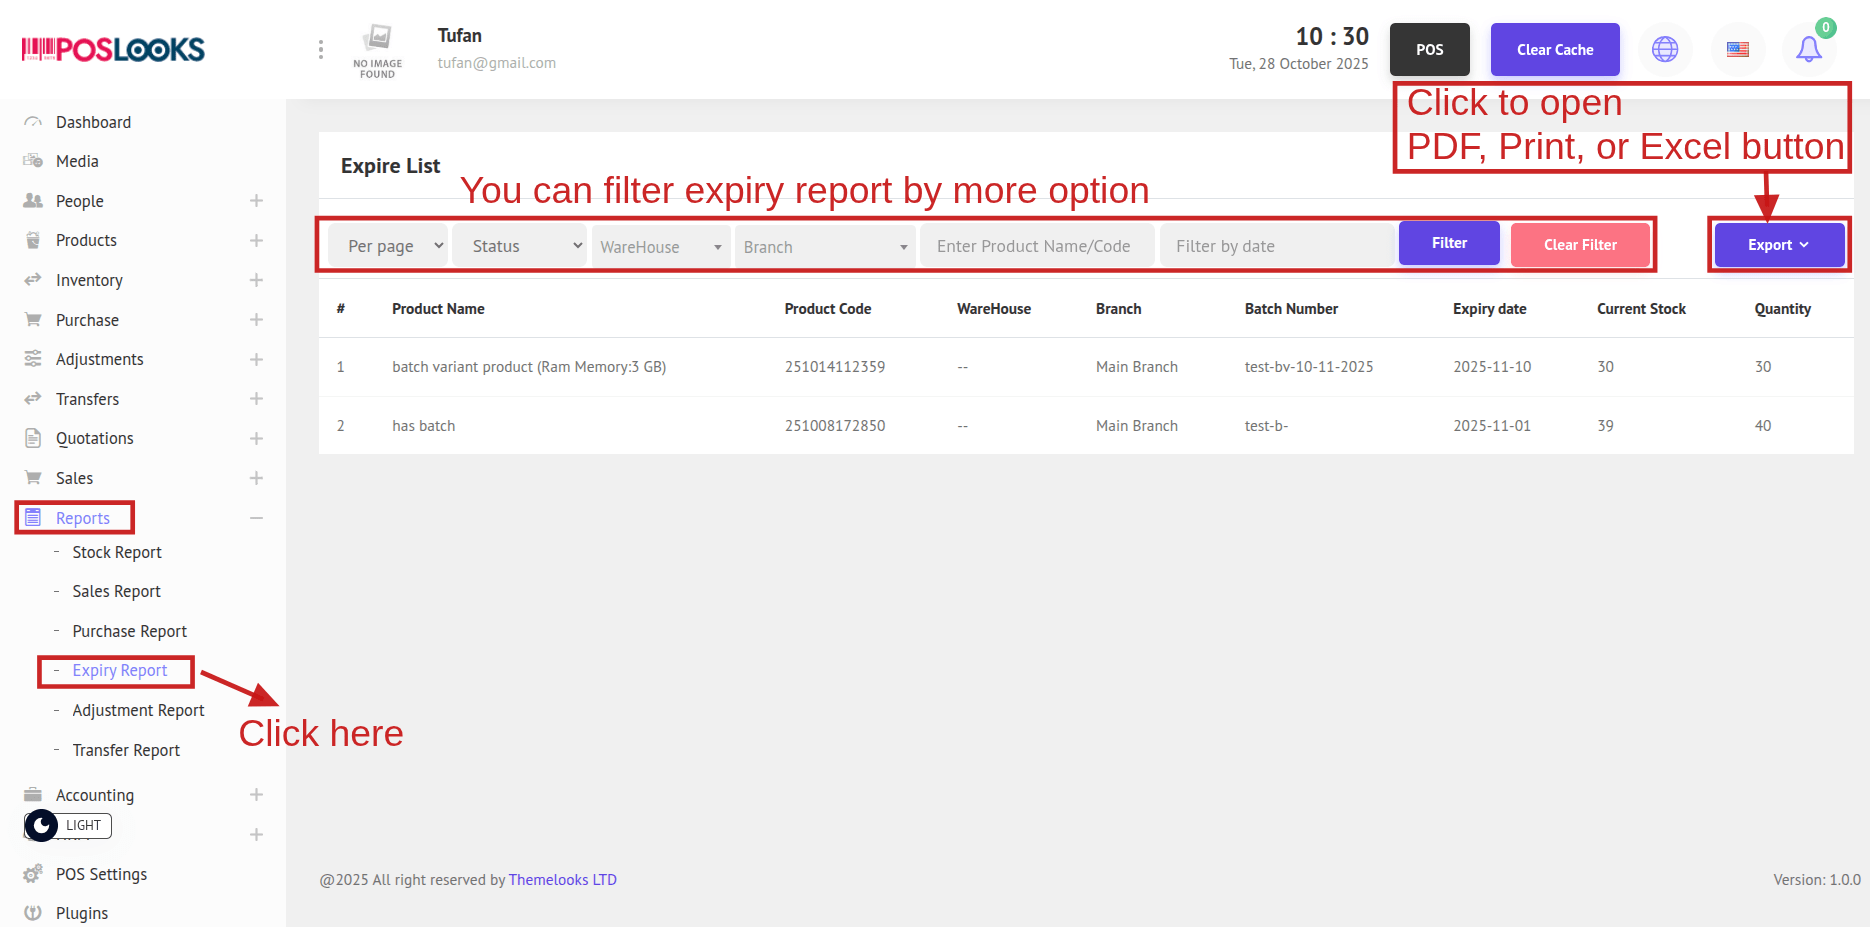Open the Themelooks LTD footer link
The width and height of the screenshot is (1870, 927).
[x=562, y=880]
